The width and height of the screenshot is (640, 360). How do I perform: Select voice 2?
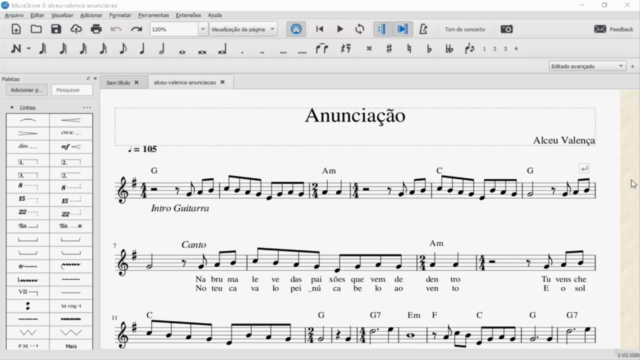(495, 49)
